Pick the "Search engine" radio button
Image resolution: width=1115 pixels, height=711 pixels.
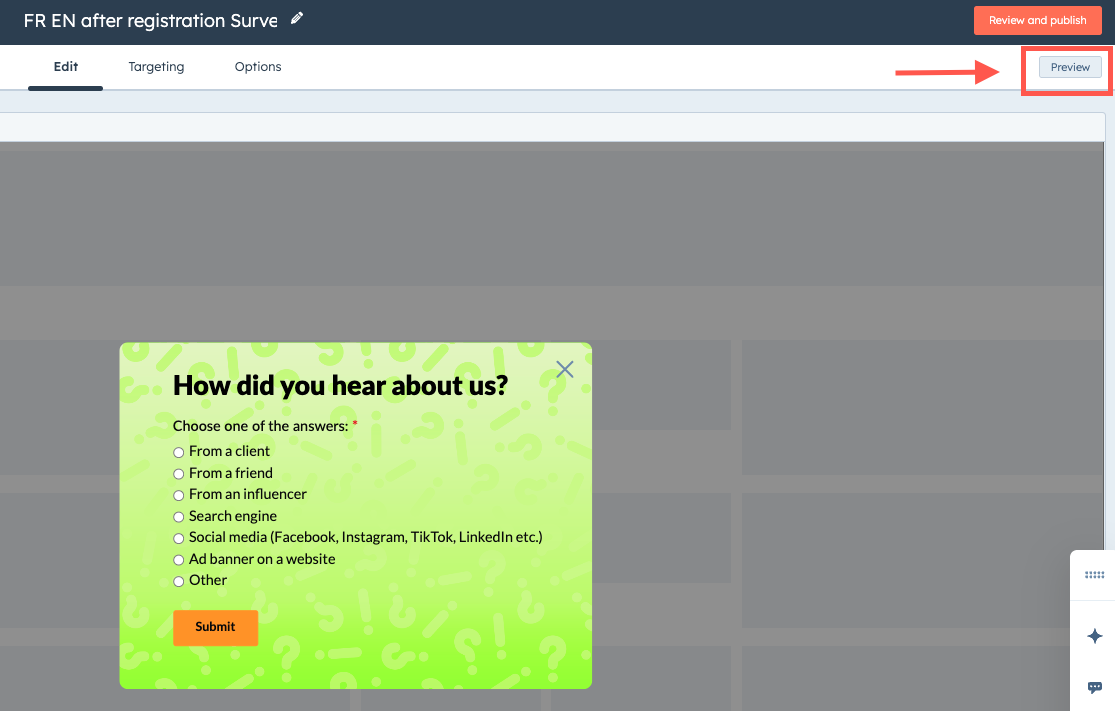[178, 517]
